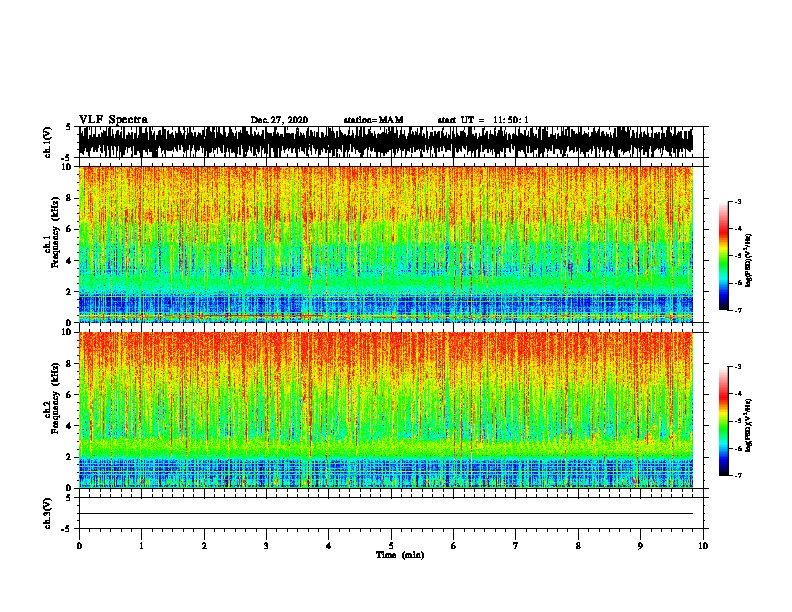Click the "ch.1(V)" waveform axis label
Screen dimensions: 792x612
pos(48,142)
